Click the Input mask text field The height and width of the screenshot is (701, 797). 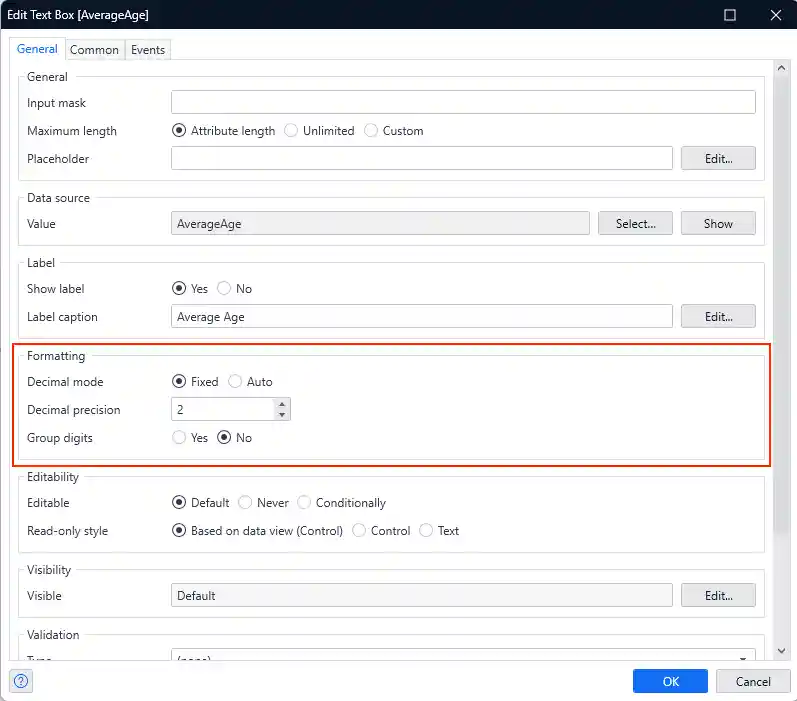(463, 102)
